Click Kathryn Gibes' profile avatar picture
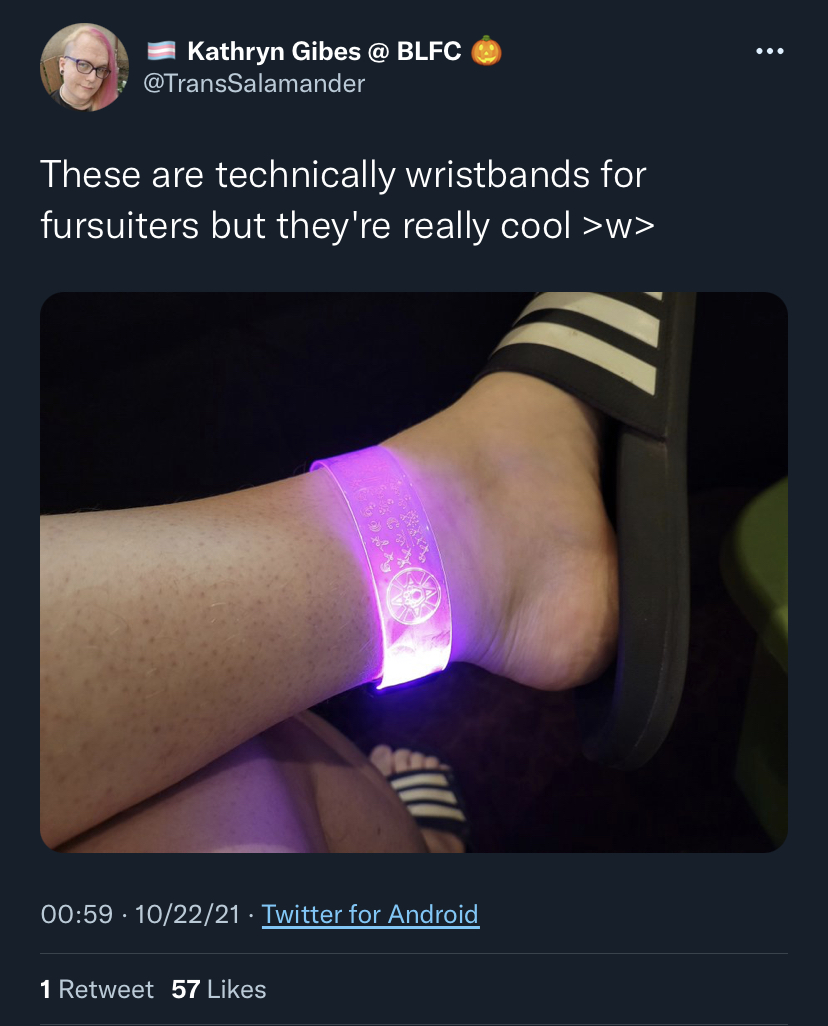Screen dimensions: 828x1026 [84, 67]
